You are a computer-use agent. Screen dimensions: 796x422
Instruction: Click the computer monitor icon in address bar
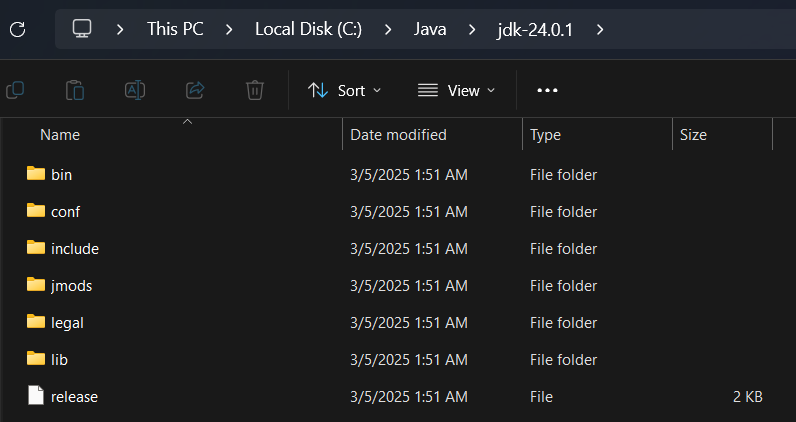[x=82, y=29]
